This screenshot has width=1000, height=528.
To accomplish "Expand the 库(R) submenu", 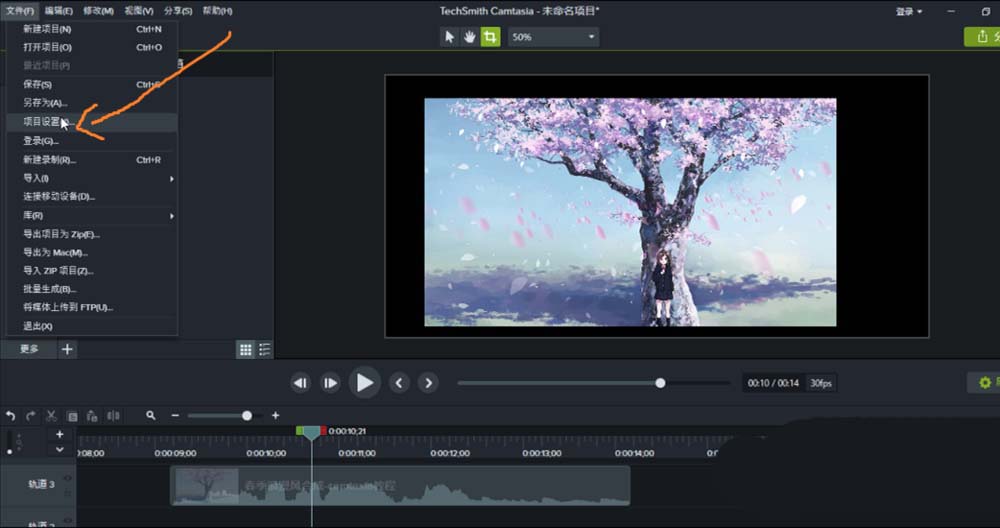I will point(92,216).
